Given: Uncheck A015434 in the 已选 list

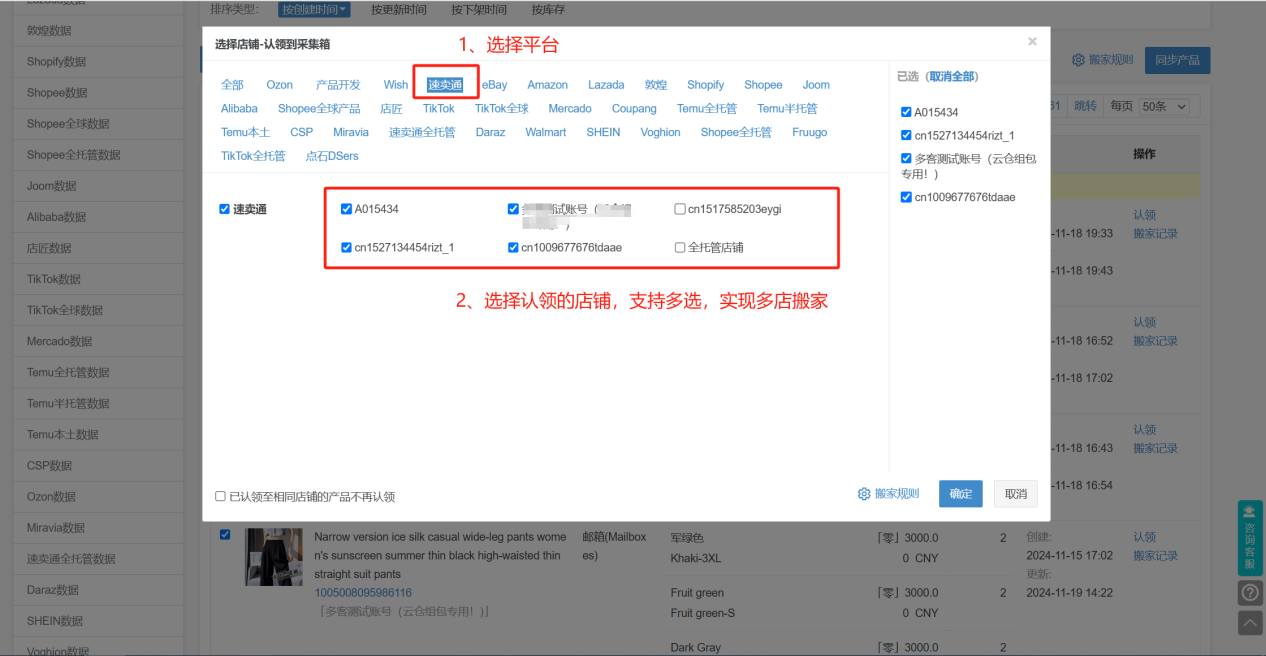Looking at the screenshot, I should (906, 112).
